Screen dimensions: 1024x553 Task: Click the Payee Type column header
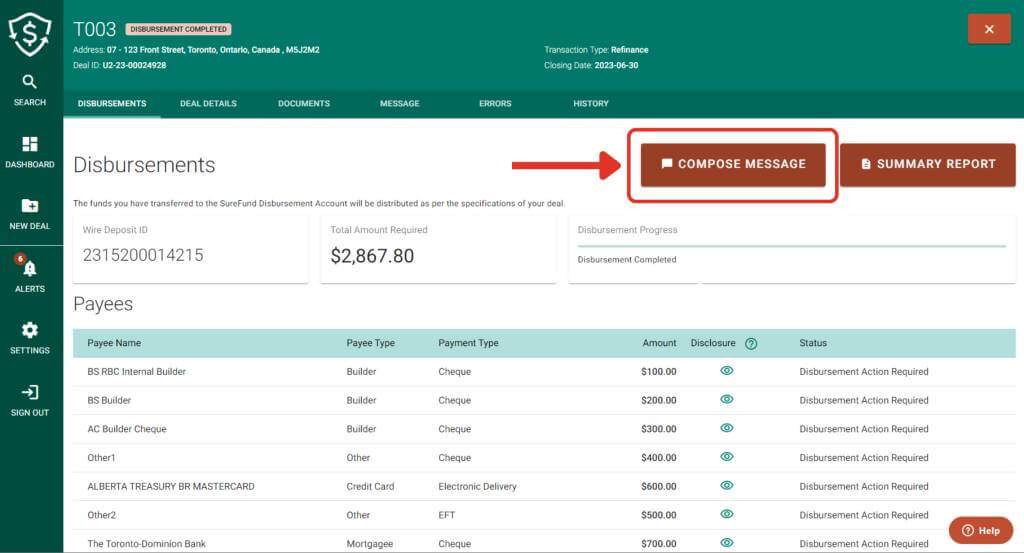370,343
